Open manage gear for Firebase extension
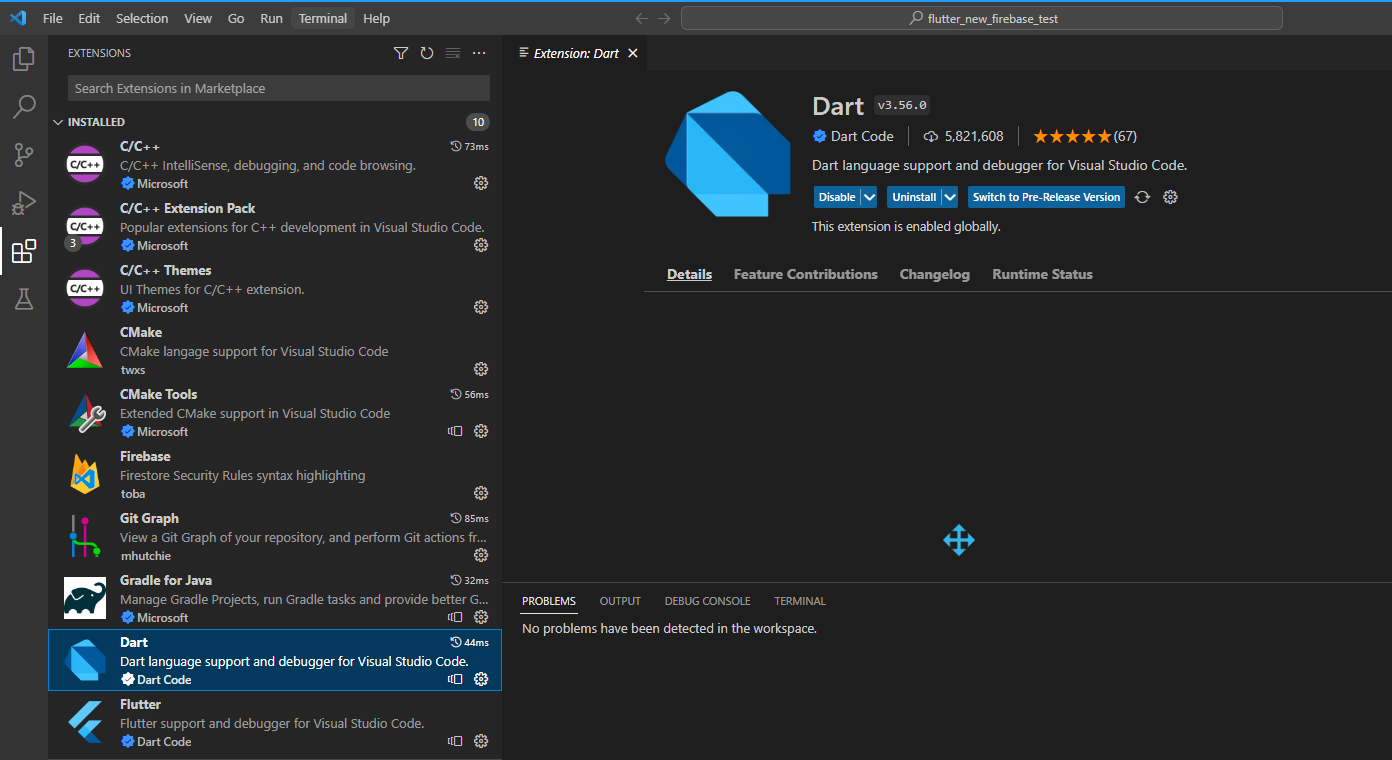Screen dimensions: 1392x760 click(x=481, y=493)
